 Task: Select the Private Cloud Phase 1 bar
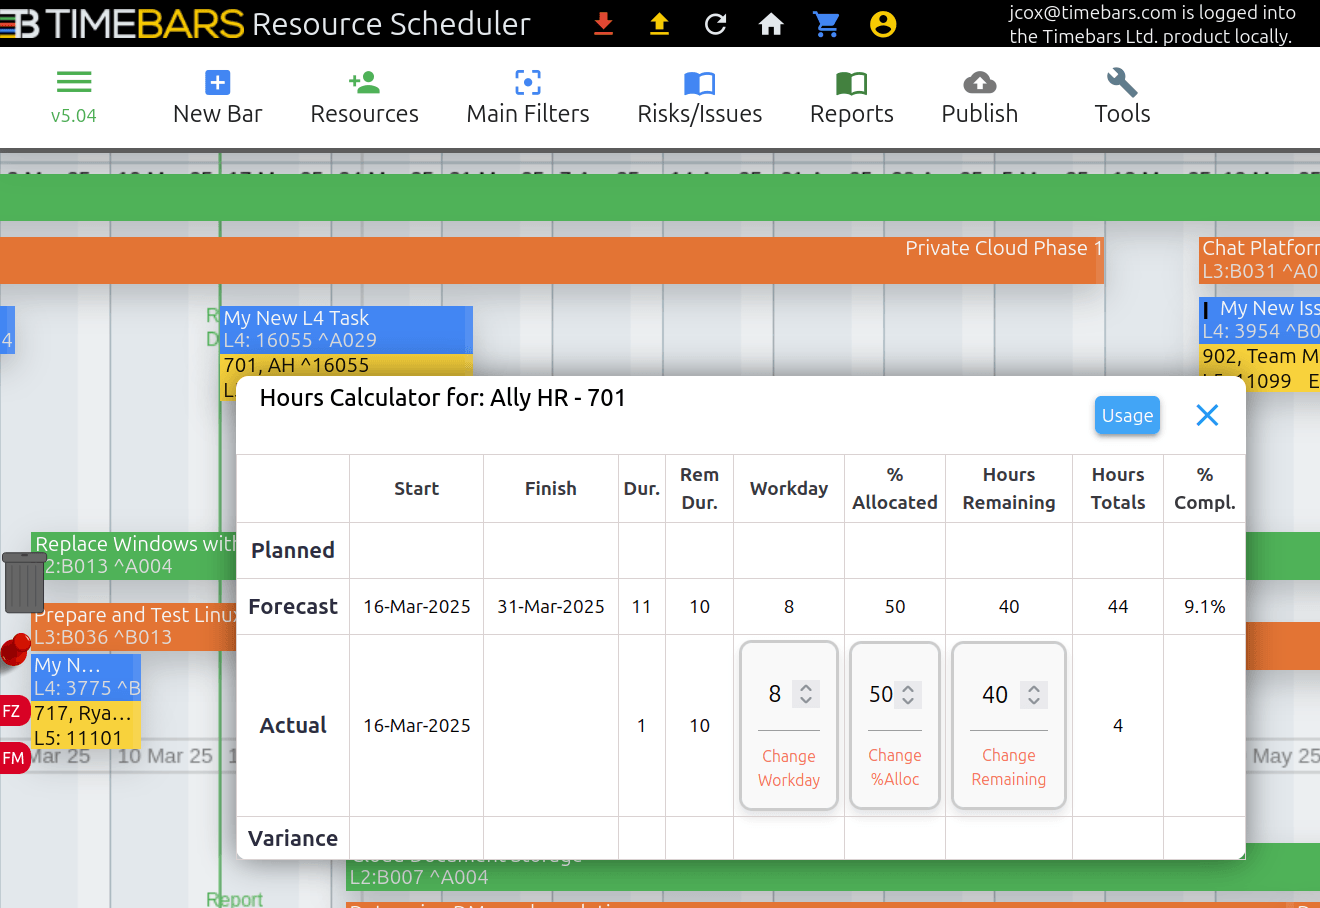551,260
